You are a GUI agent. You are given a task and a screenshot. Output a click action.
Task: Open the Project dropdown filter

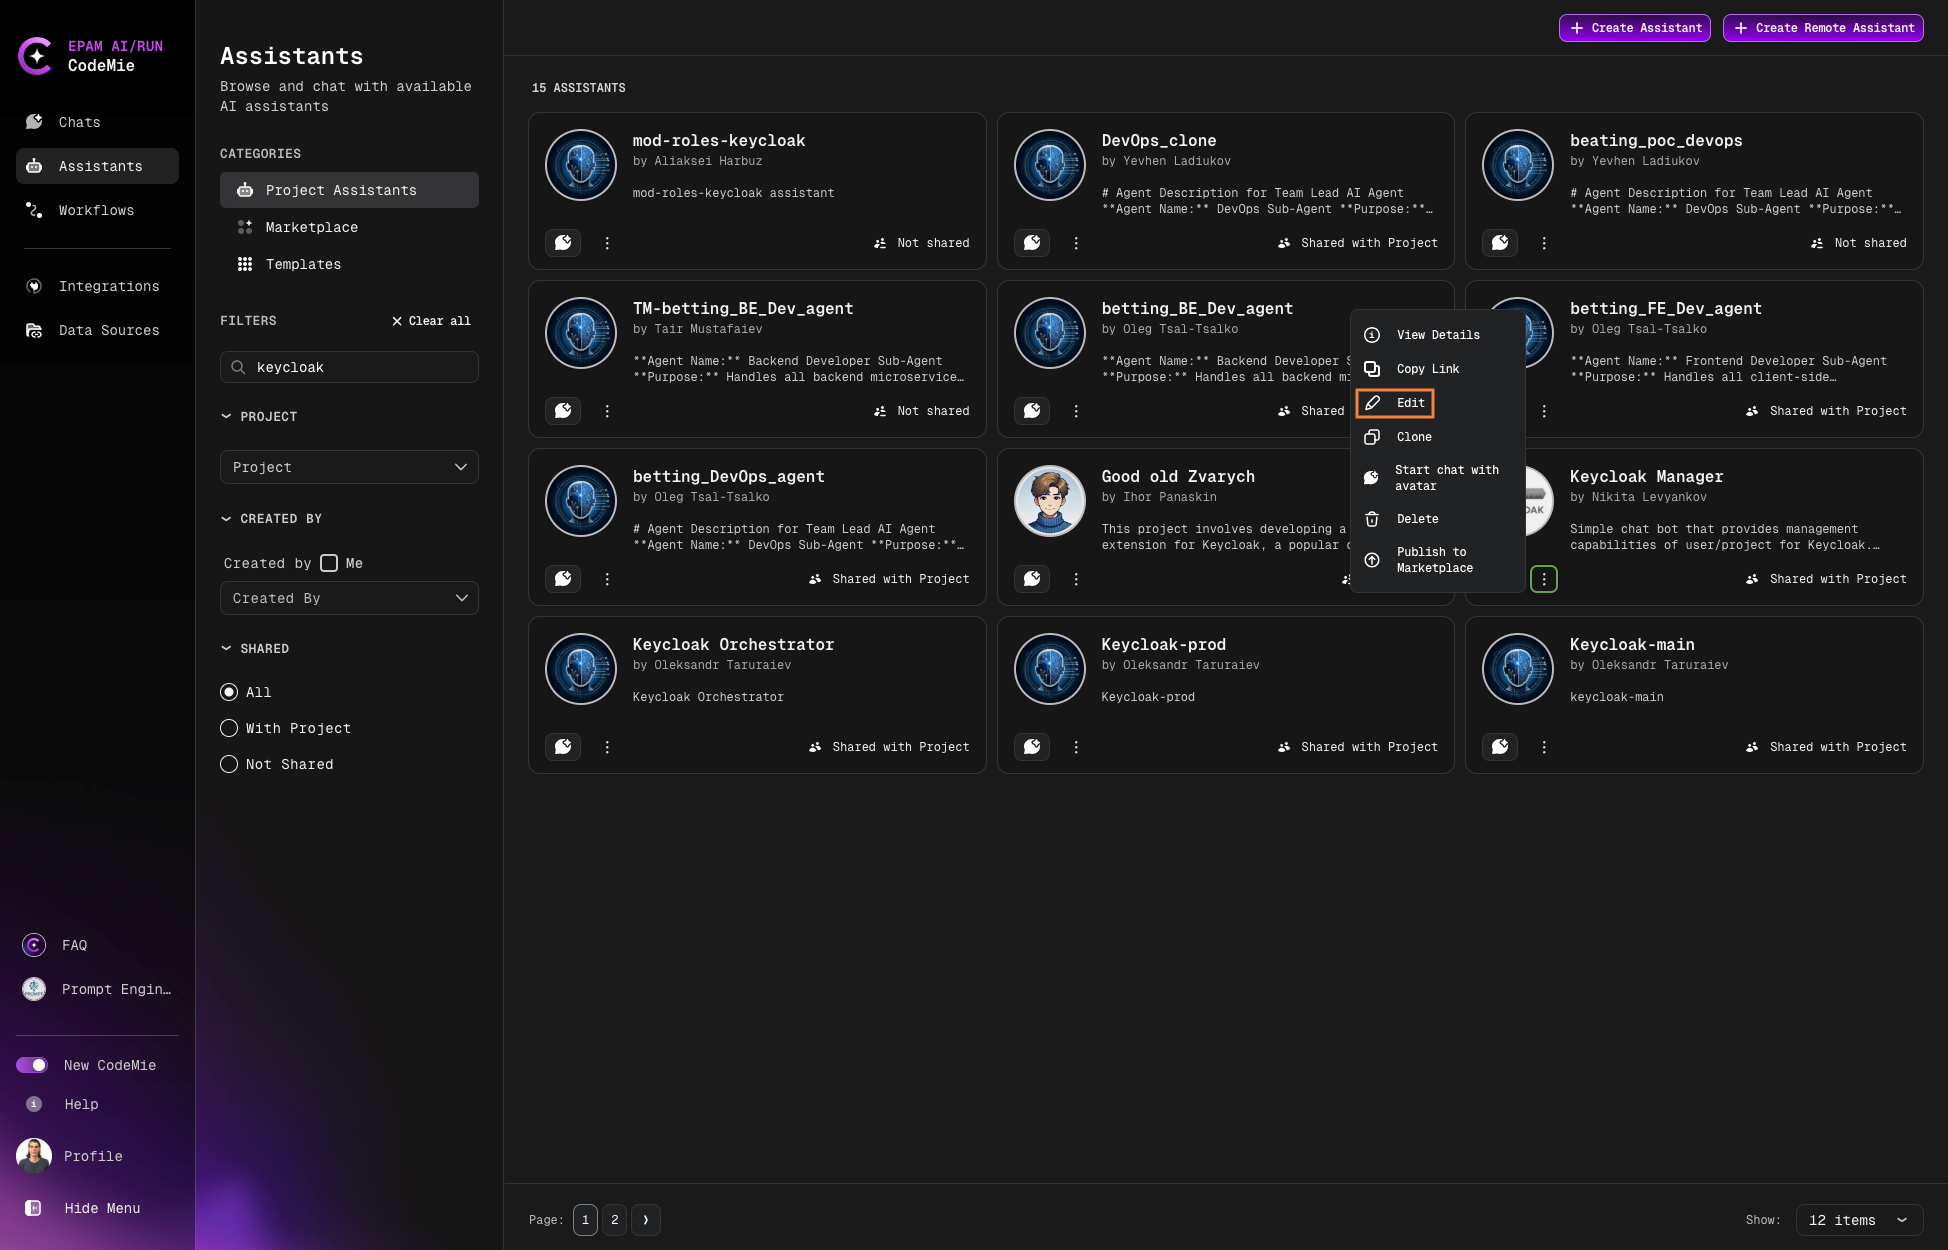[x=349, y=467]
